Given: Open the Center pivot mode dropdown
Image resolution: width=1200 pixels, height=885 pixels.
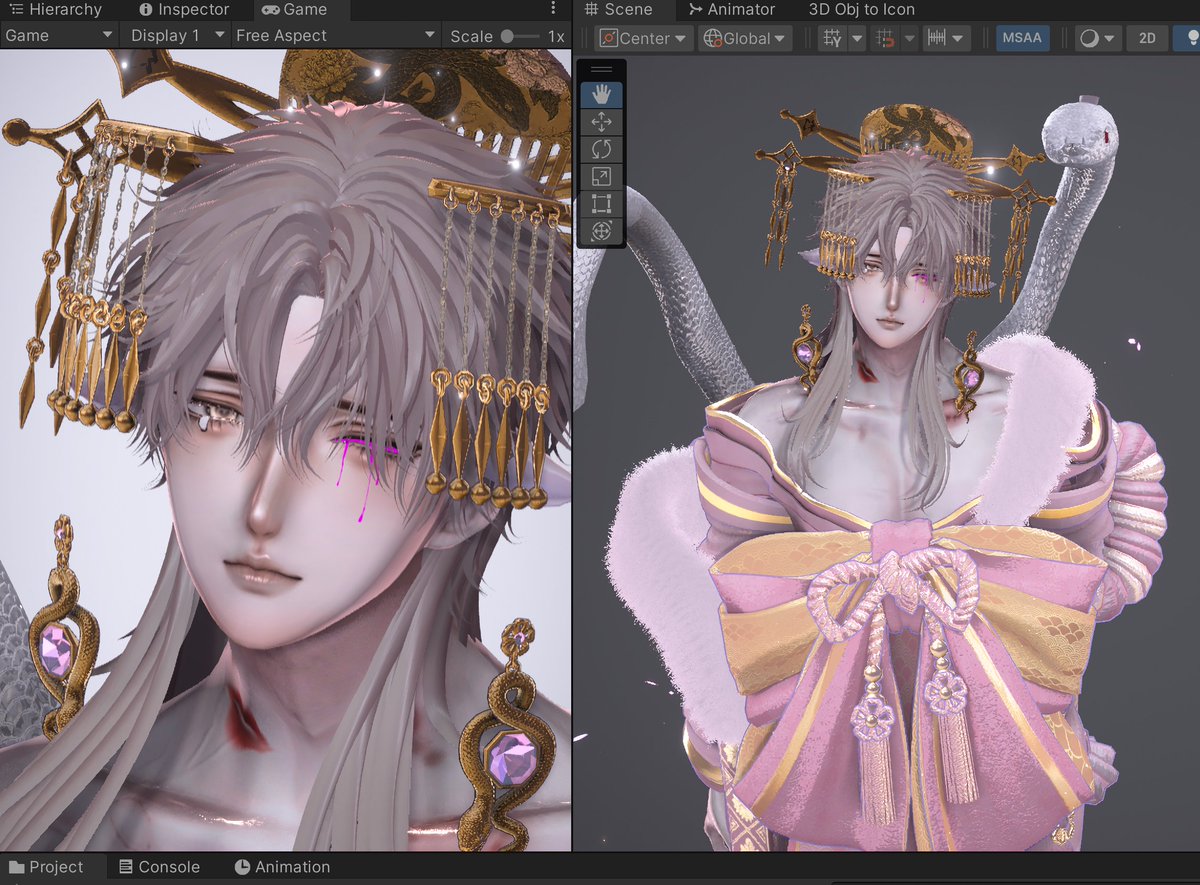Looking at the screenshot, I should click(644, 38).
